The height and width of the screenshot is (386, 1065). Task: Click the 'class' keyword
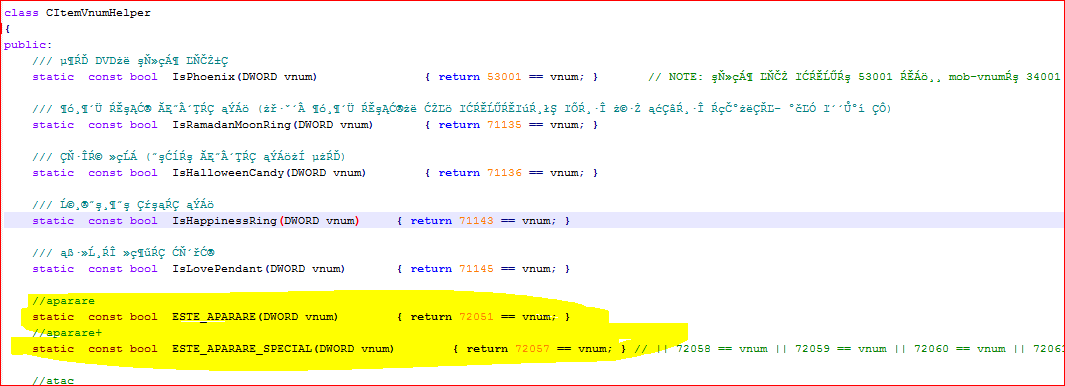(x=21, y=13)
